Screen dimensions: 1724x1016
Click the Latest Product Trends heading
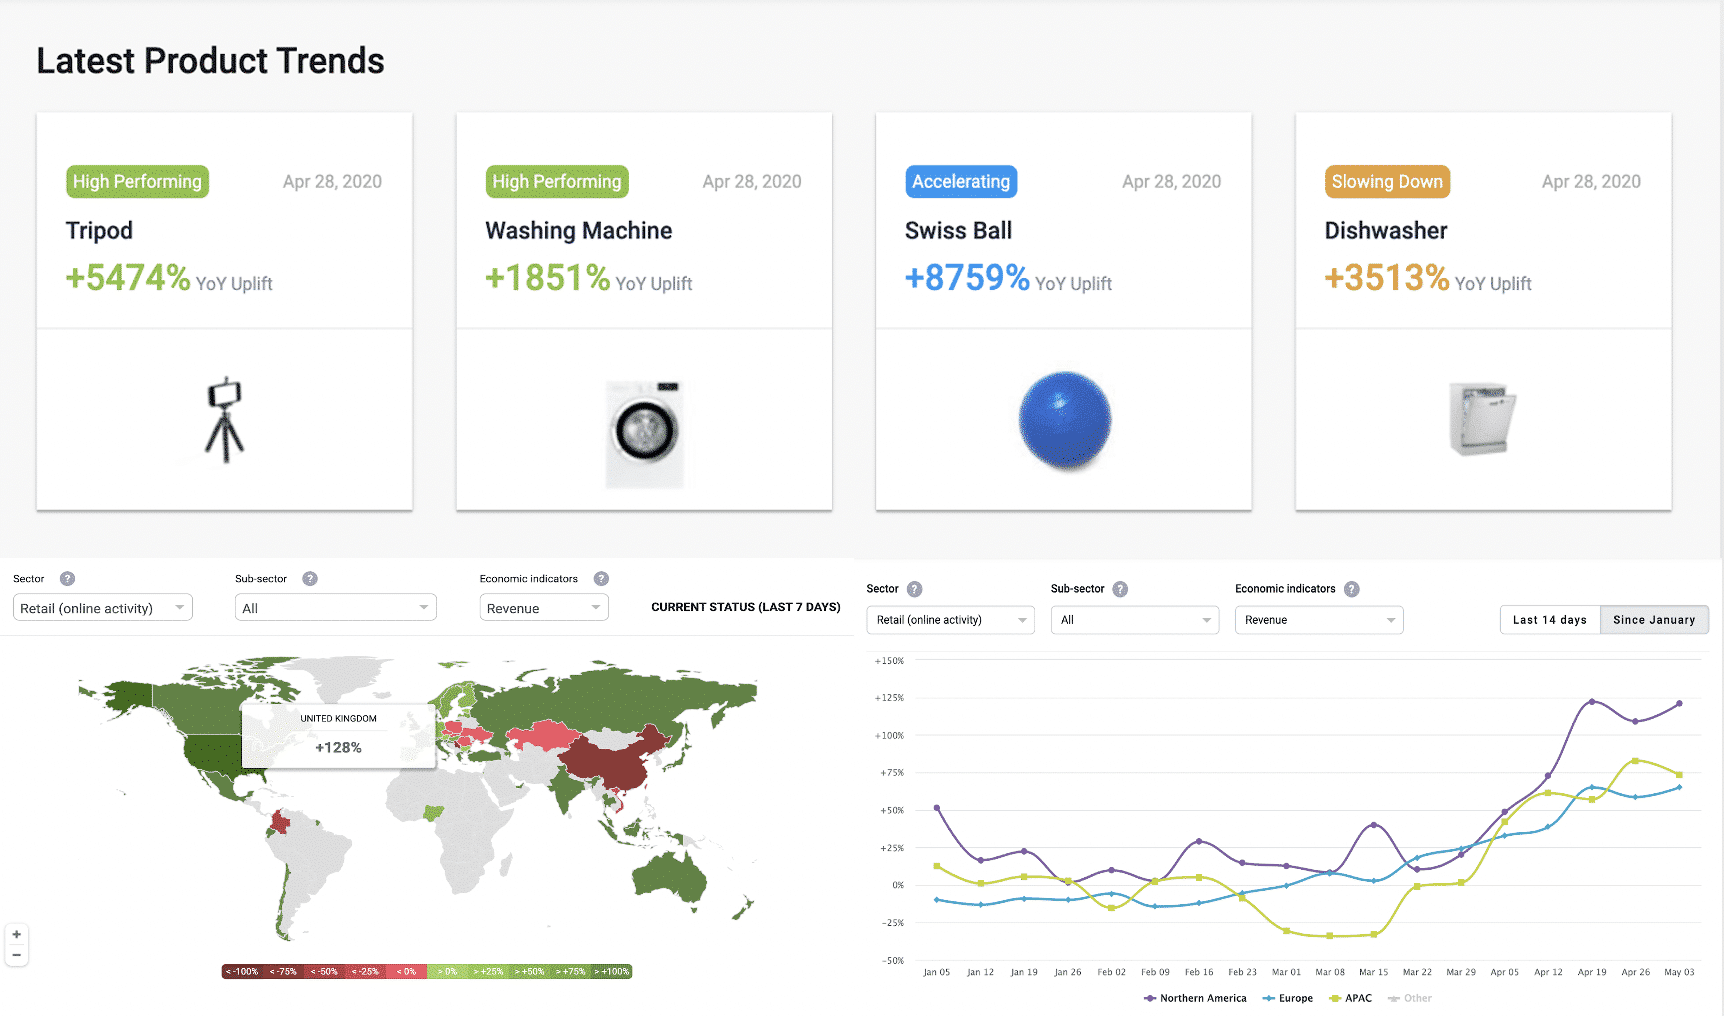[x=211, y=61]
